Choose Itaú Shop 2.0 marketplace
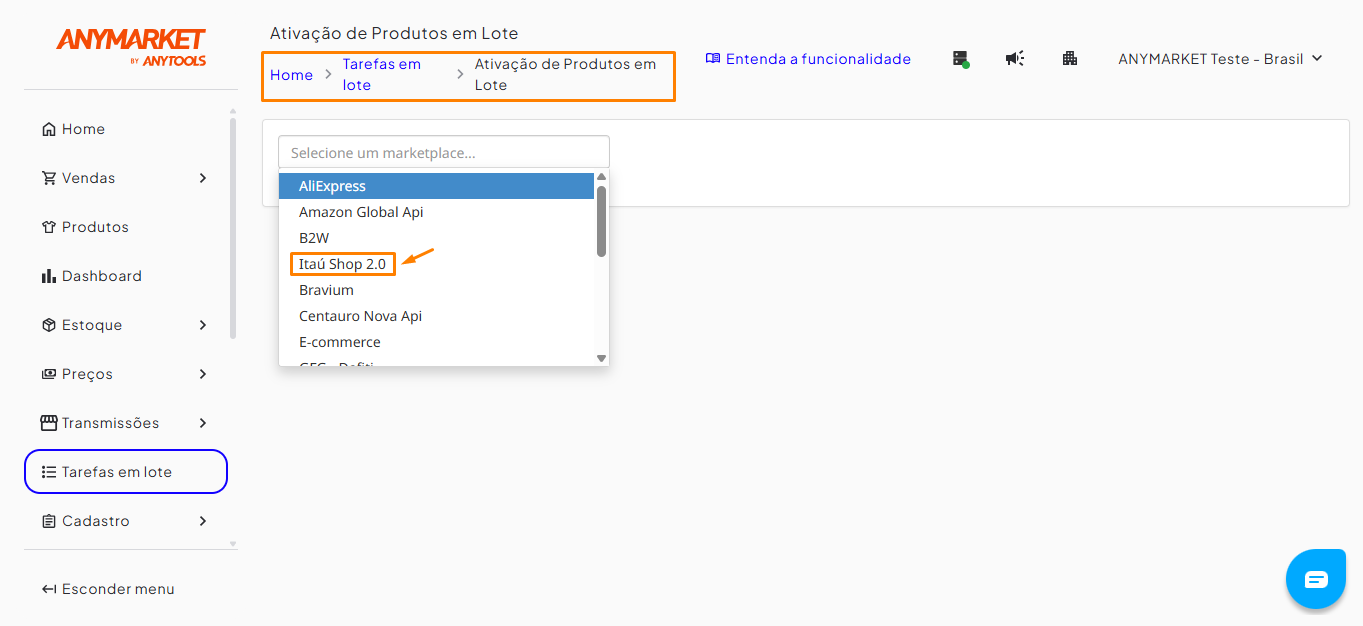1363x626 pixels. pyautogui.click(x=436, y=264)
